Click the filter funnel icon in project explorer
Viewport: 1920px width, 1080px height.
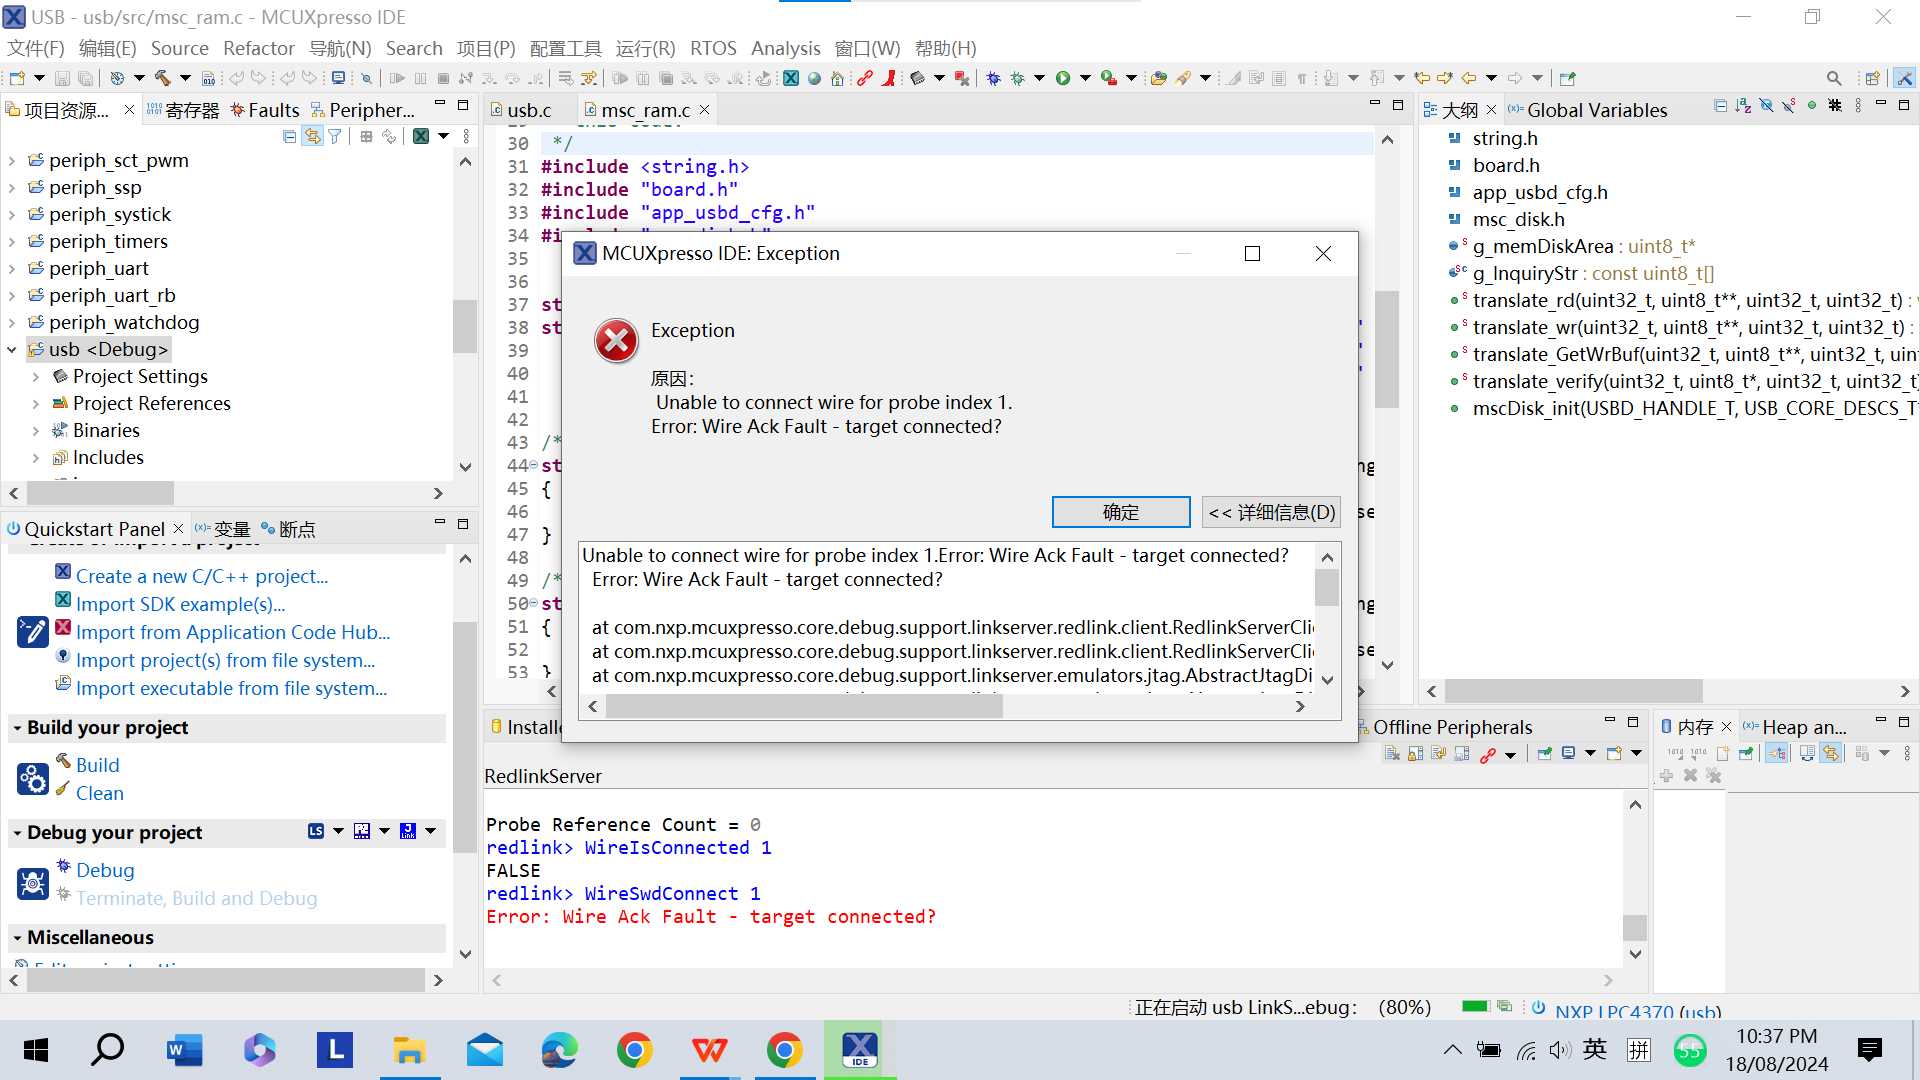335,137
